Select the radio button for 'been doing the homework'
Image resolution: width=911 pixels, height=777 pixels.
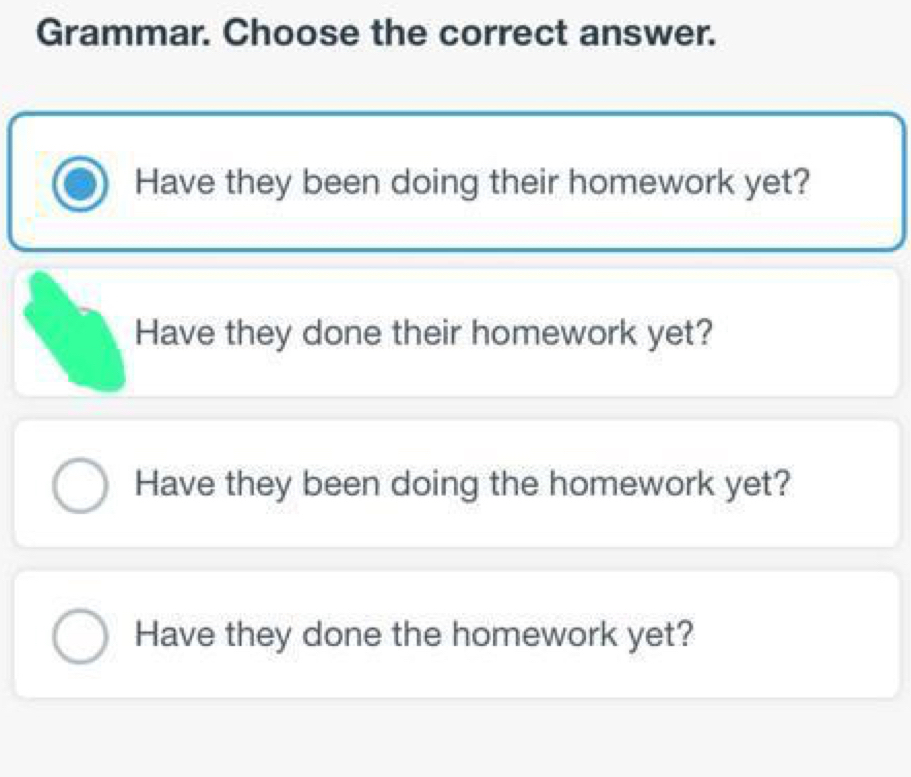[80, 486]
